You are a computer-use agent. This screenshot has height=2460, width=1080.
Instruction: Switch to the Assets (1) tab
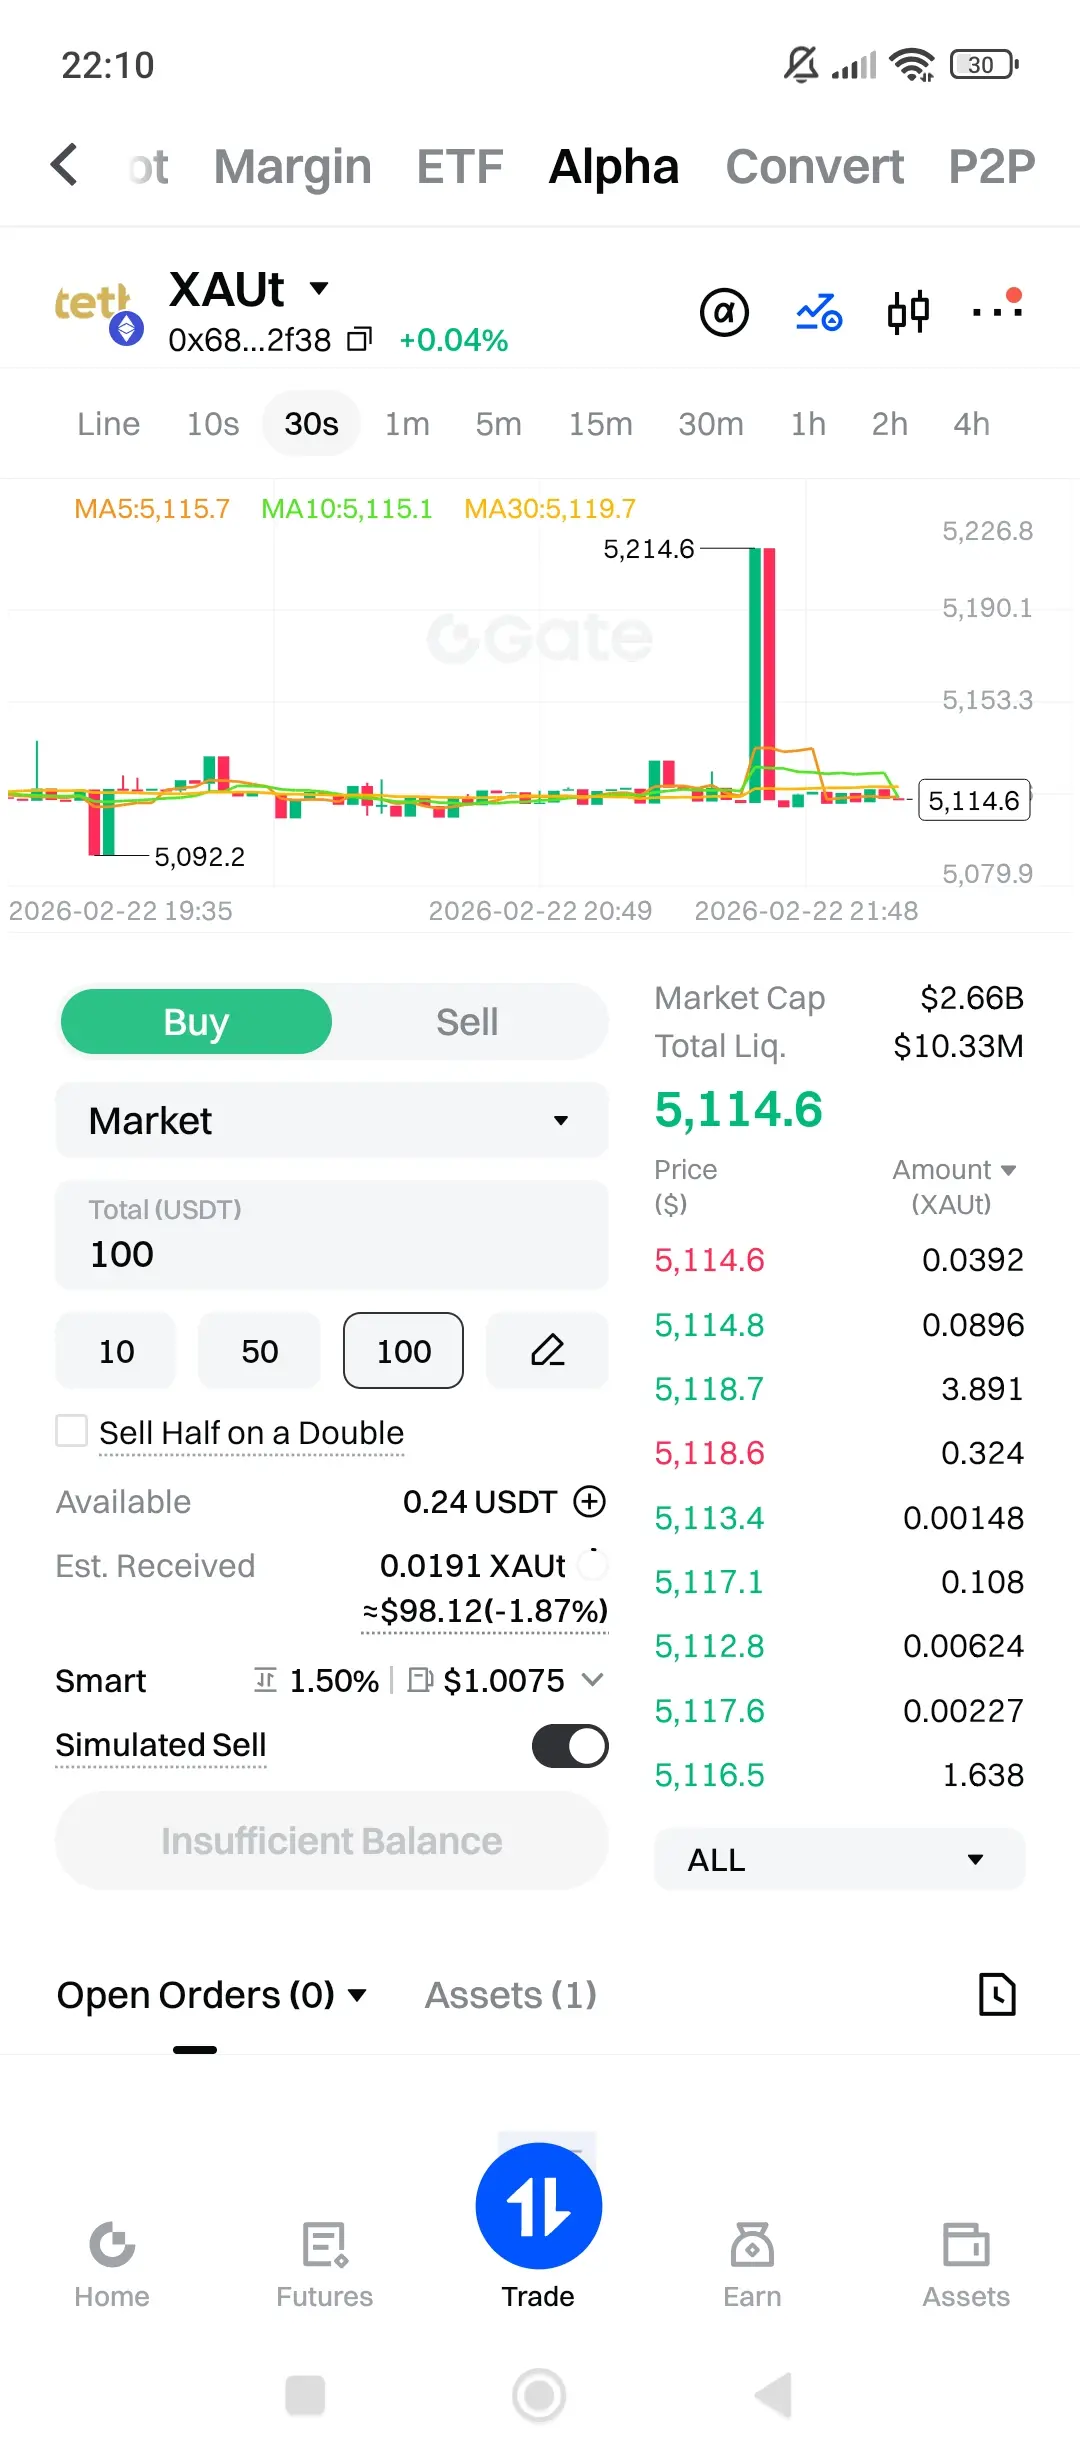click(511, 1995)
